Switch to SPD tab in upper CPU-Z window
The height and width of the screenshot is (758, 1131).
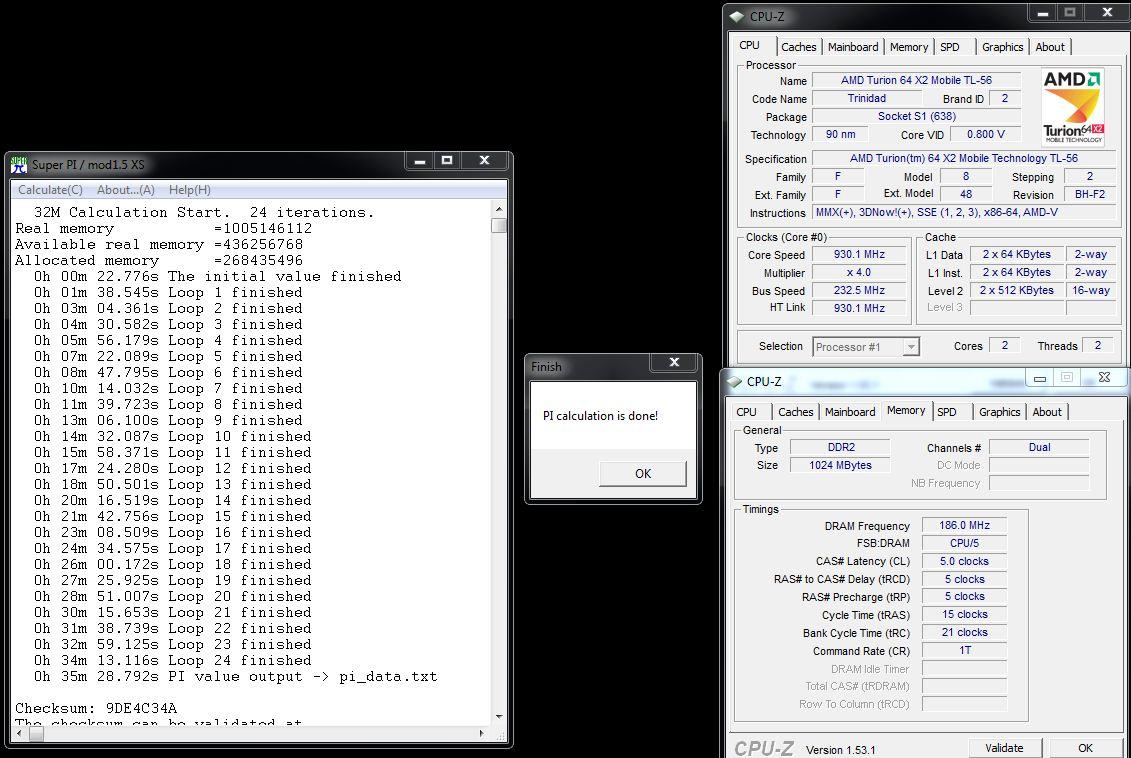pos(950,47)
